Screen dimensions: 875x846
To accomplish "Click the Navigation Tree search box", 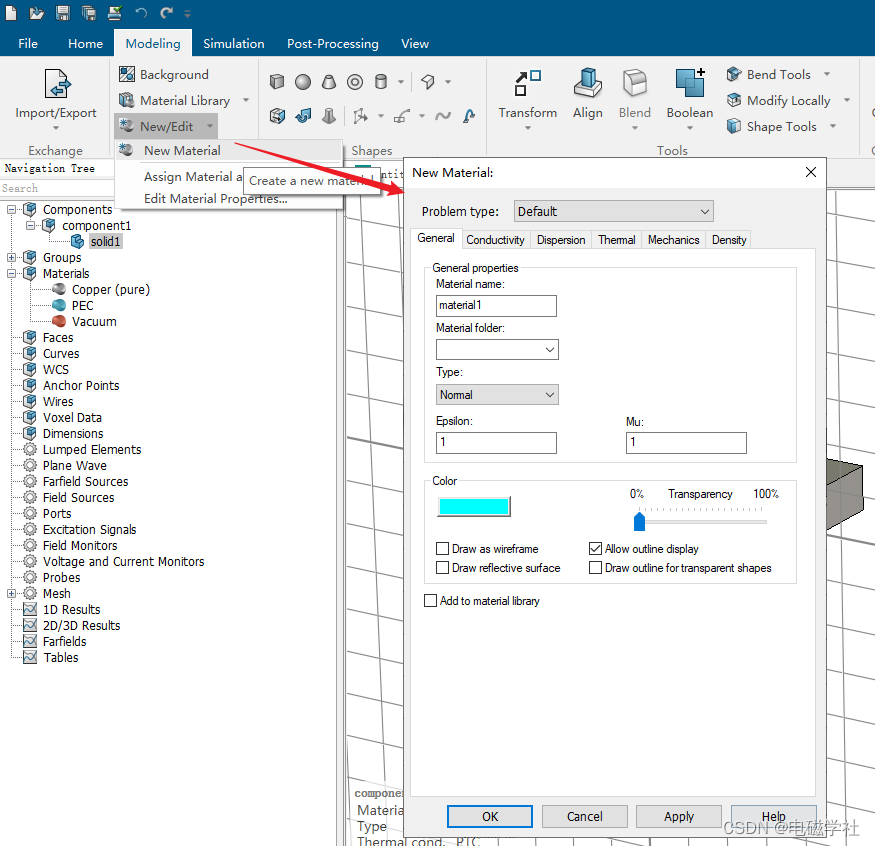I will pos(57,188).
